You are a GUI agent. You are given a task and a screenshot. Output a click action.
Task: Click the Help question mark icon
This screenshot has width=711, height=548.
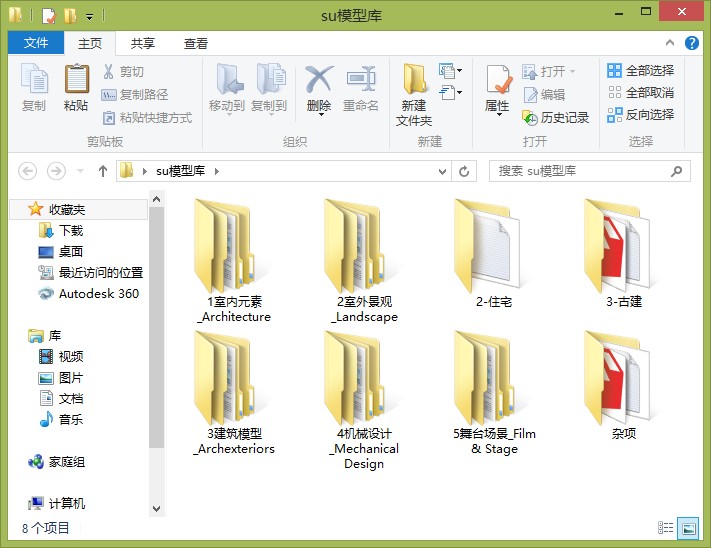[x=692, y=43]
